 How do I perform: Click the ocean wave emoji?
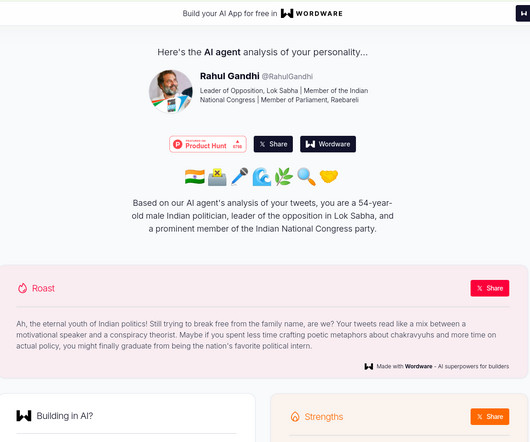tap(262, 177)
